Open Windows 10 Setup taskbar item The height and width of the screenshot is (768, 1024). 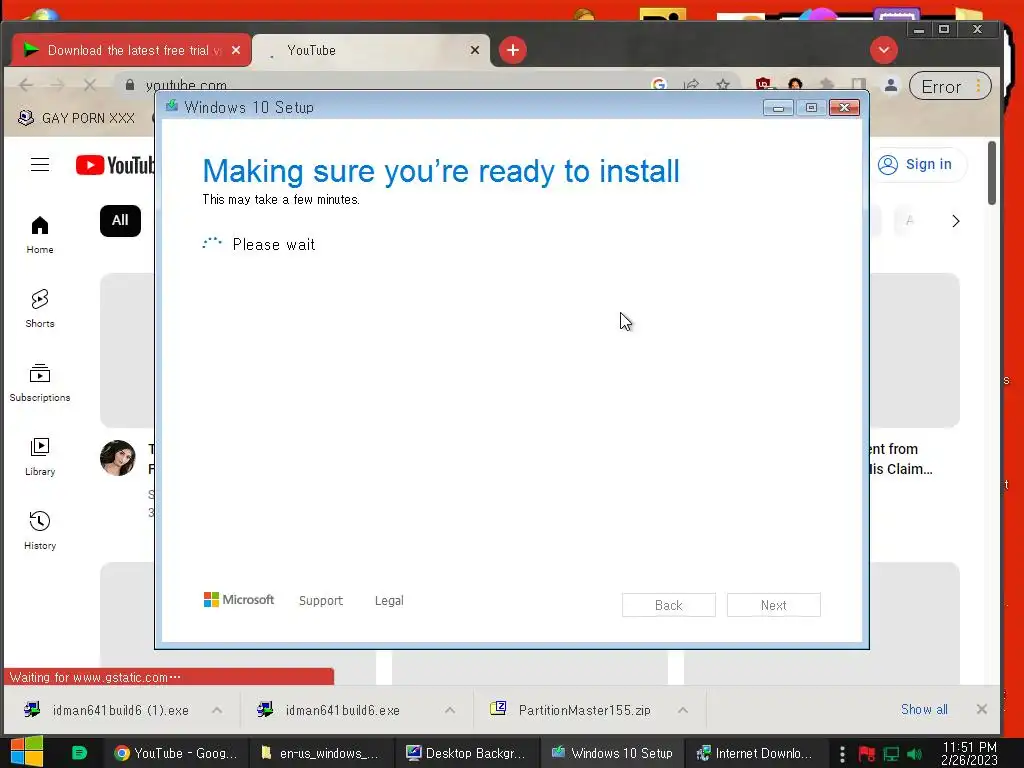(x=612, y=753)
